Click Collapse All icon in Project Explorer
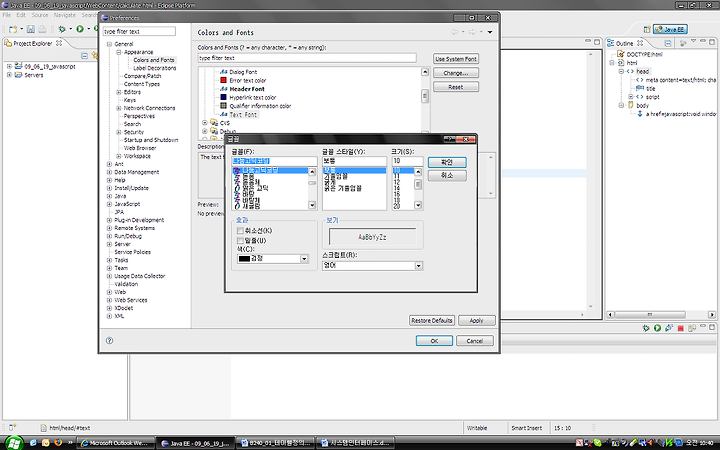The height and width of the screenshot is (450, 720). coord(84,56)
